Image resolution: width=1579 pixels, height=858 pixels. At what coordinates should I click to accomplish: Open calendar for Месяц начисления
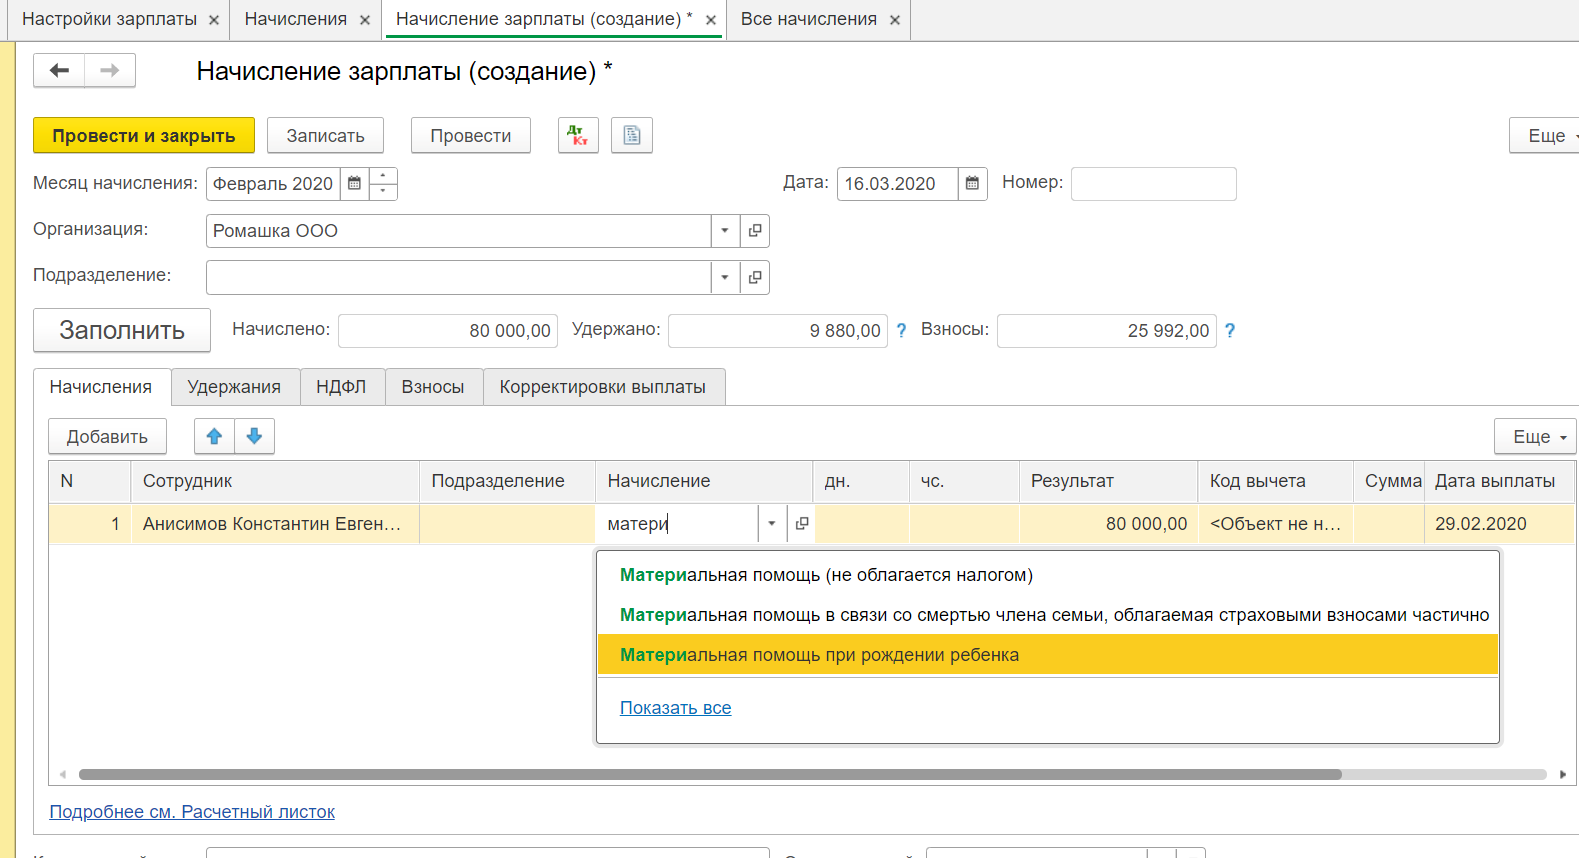[354, 184]
